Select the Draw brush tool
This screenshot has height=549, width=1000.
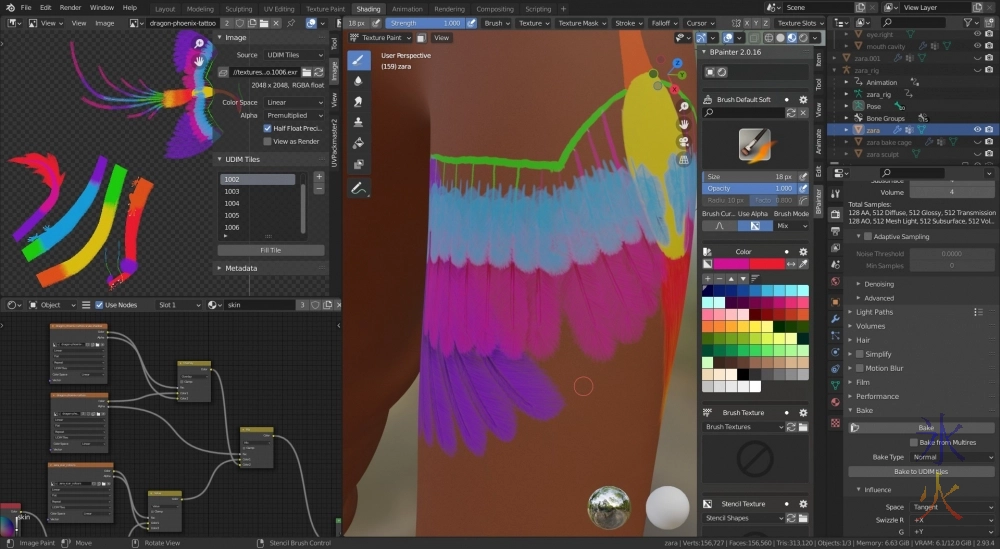[360, 60]
